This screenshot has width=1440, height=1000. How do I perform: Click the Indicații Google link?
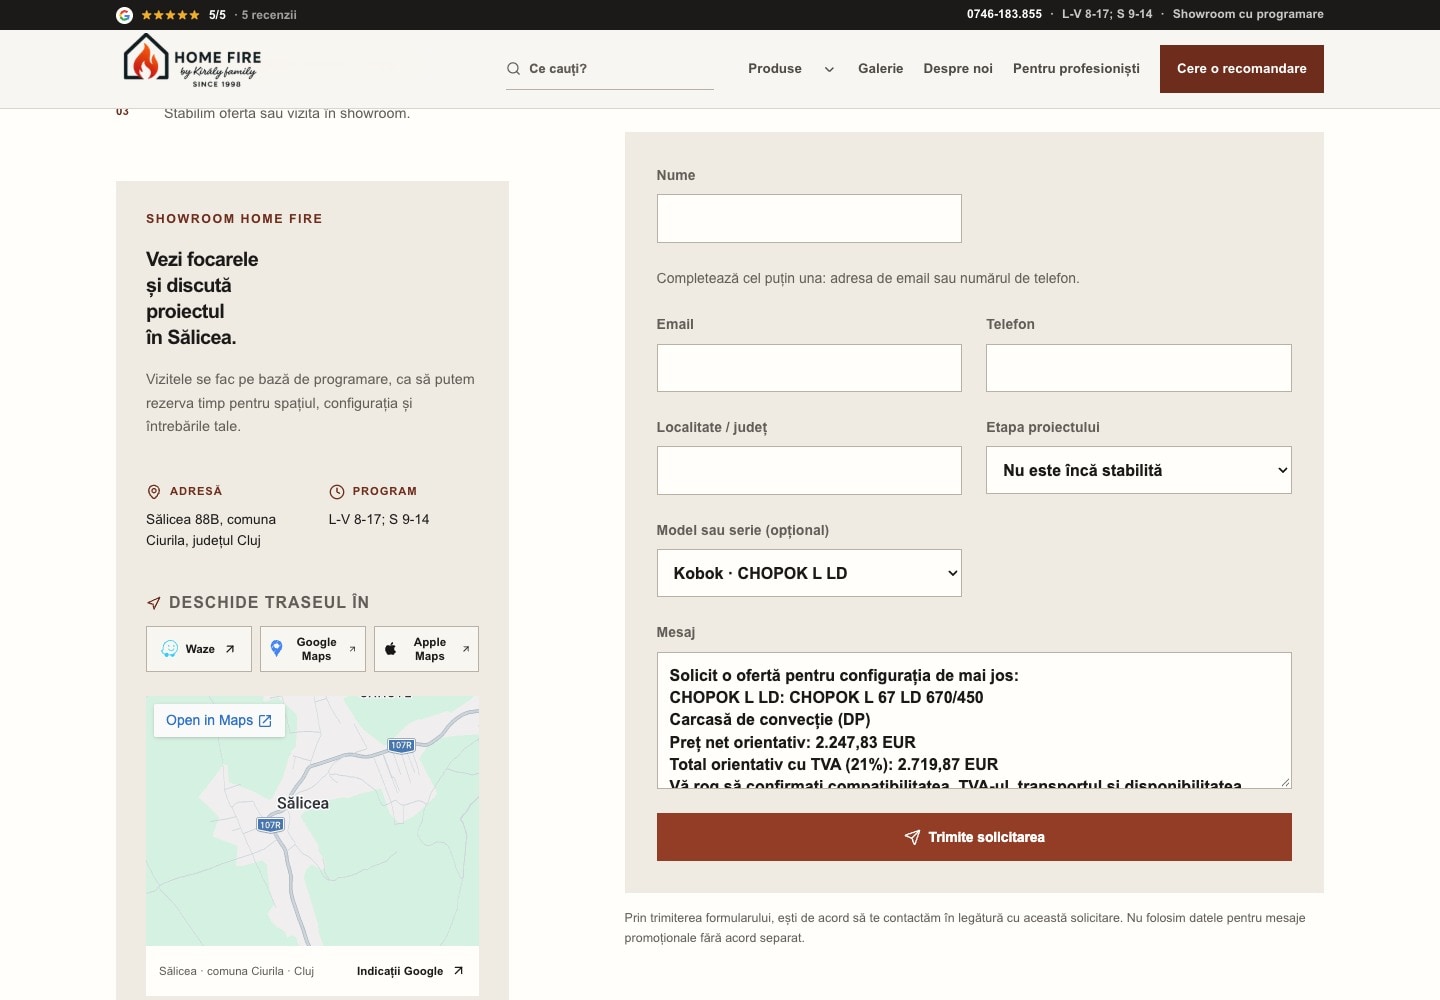click(x=410, y=971)
